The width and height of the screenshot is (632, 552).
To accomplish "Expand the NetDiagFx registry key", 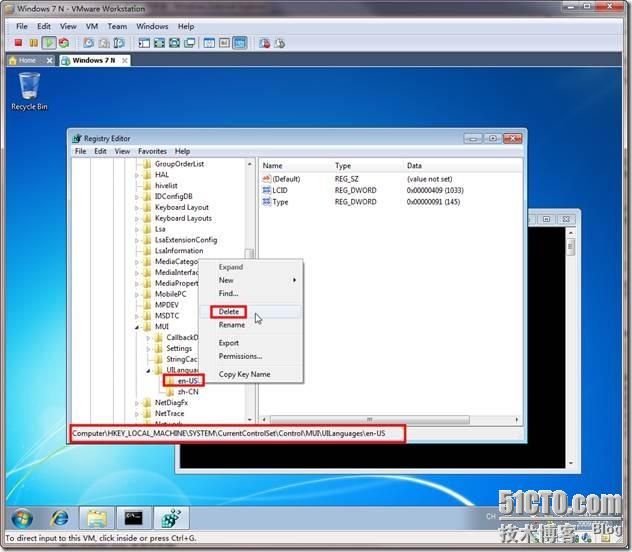I will click(137, 403).
